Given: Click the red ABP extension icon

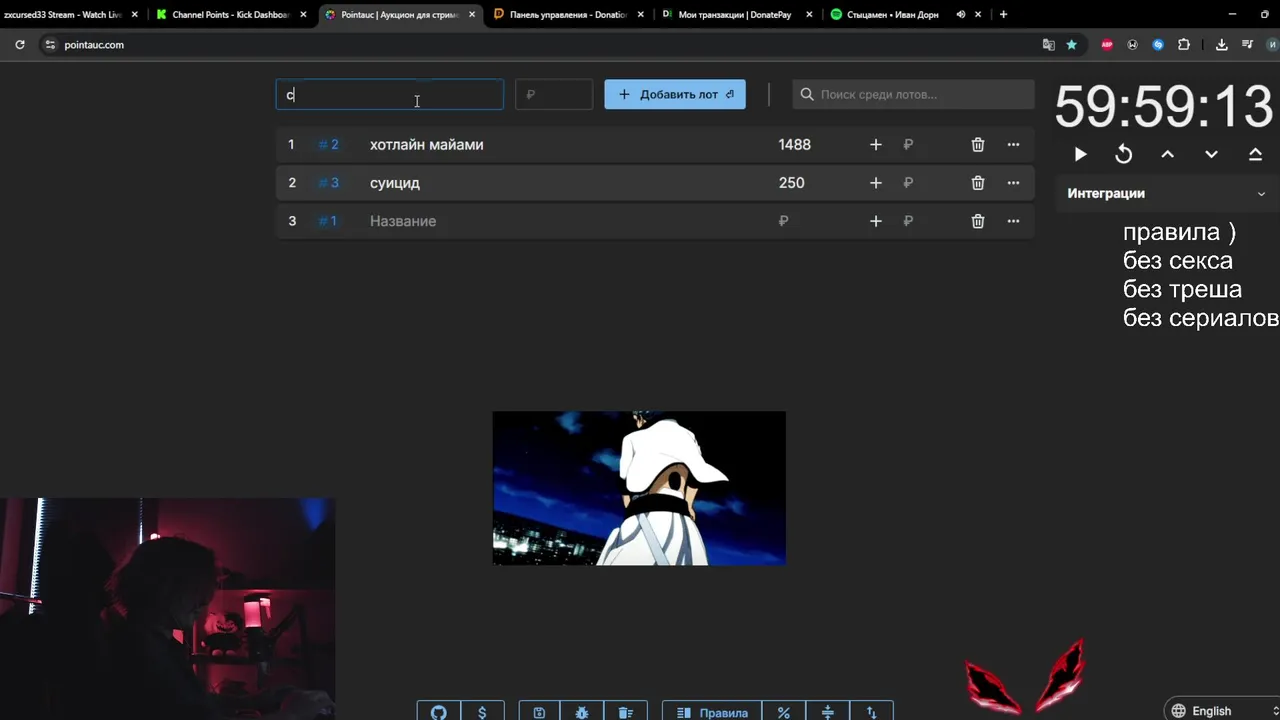Looking at the screenshot, I should pyautogui.click(x=1107, y=45).
